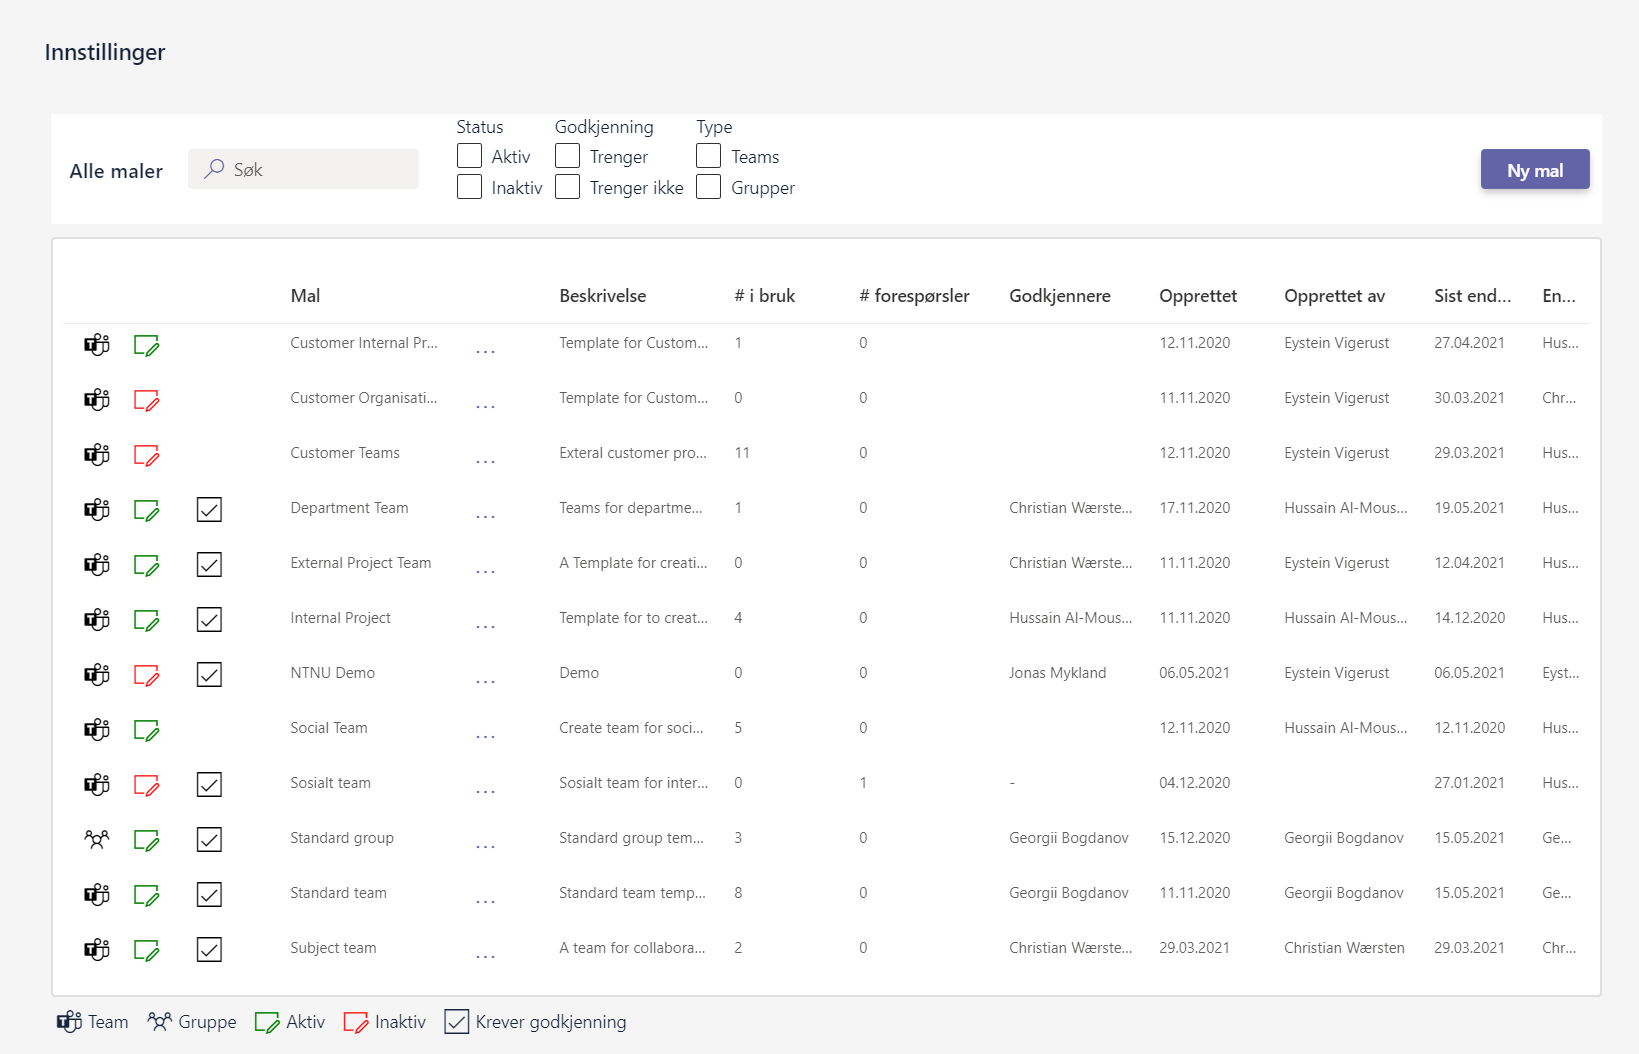Image resolution: width=1639 pixels, height=1054 pixels.
Task: Click the Inaktiv legend icon below the table
Action: pyautogui.click(x=356, y=1022)
